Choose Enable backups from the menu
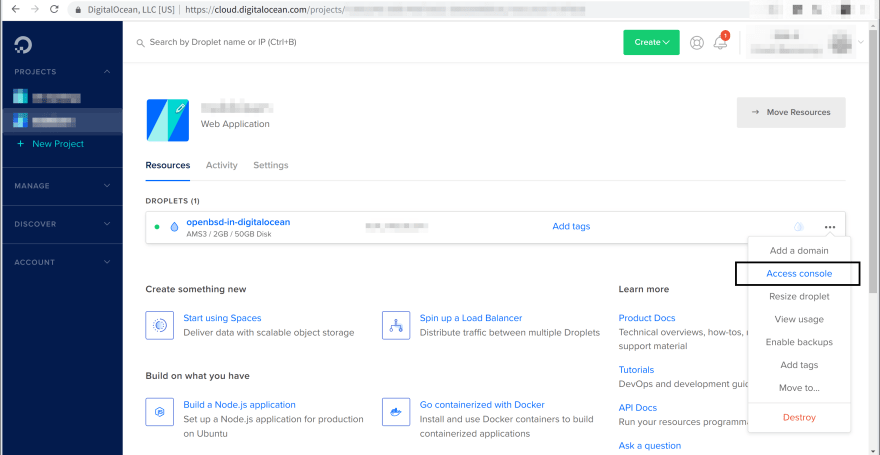The image size is (880, 455). coord(799,342)
